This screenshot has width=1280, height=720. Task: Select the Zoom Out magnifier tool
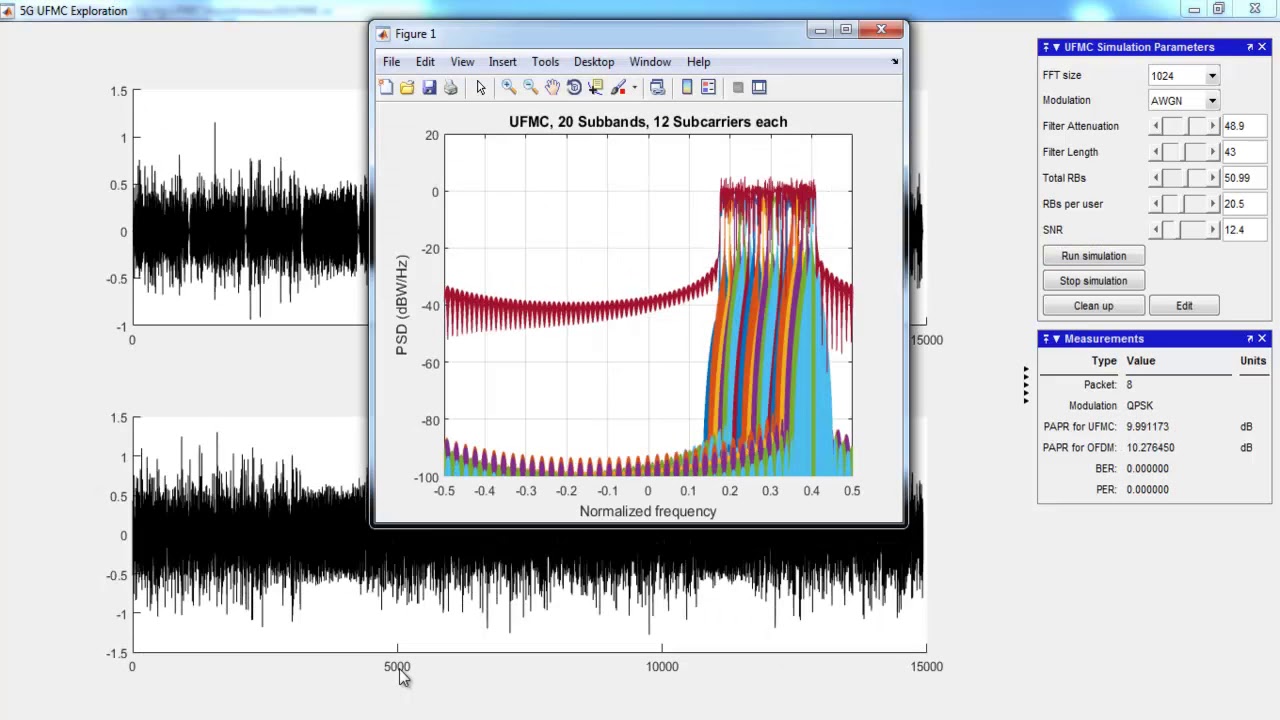click(x=530, y=88)
